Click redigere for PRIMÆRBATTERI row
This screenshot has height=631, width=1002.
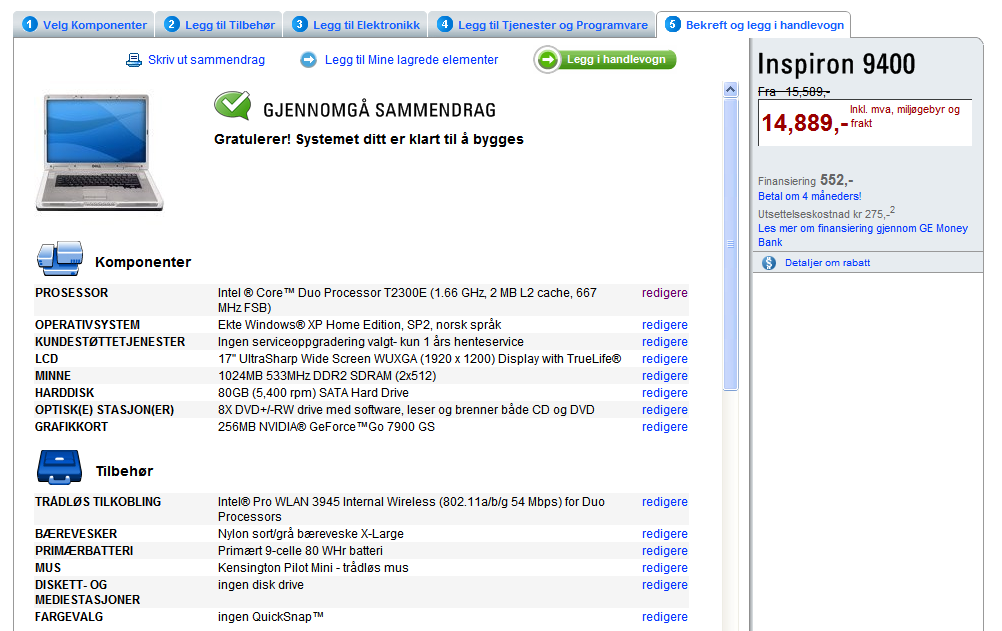coord(665,550)
